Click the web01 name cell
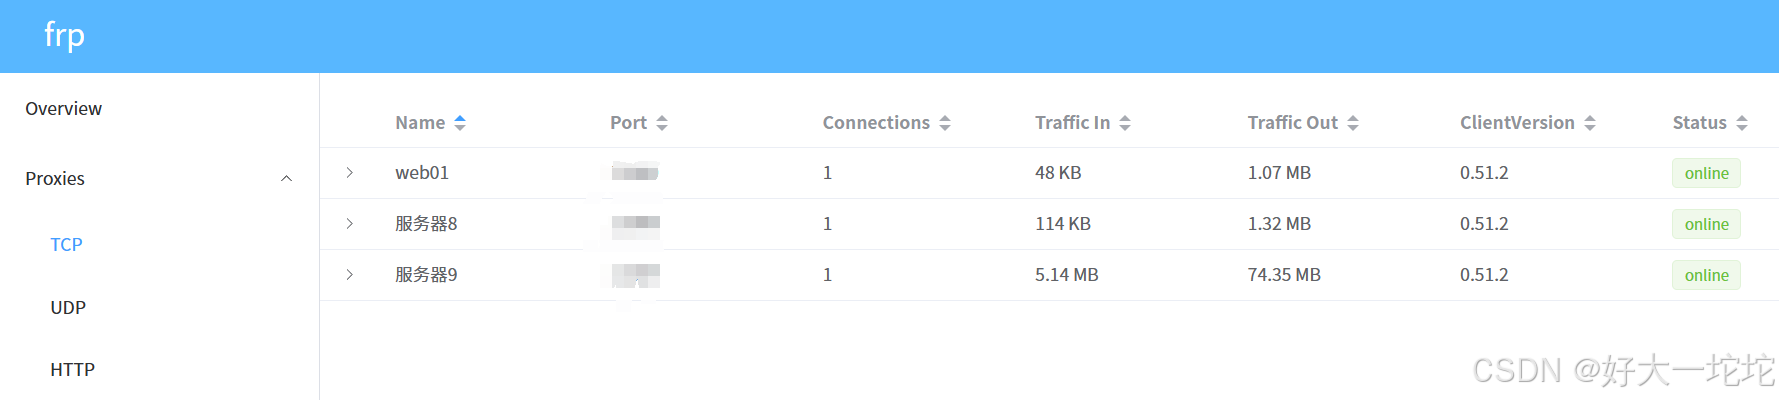This screenshot has height=400, width=1779. [422, 173]
